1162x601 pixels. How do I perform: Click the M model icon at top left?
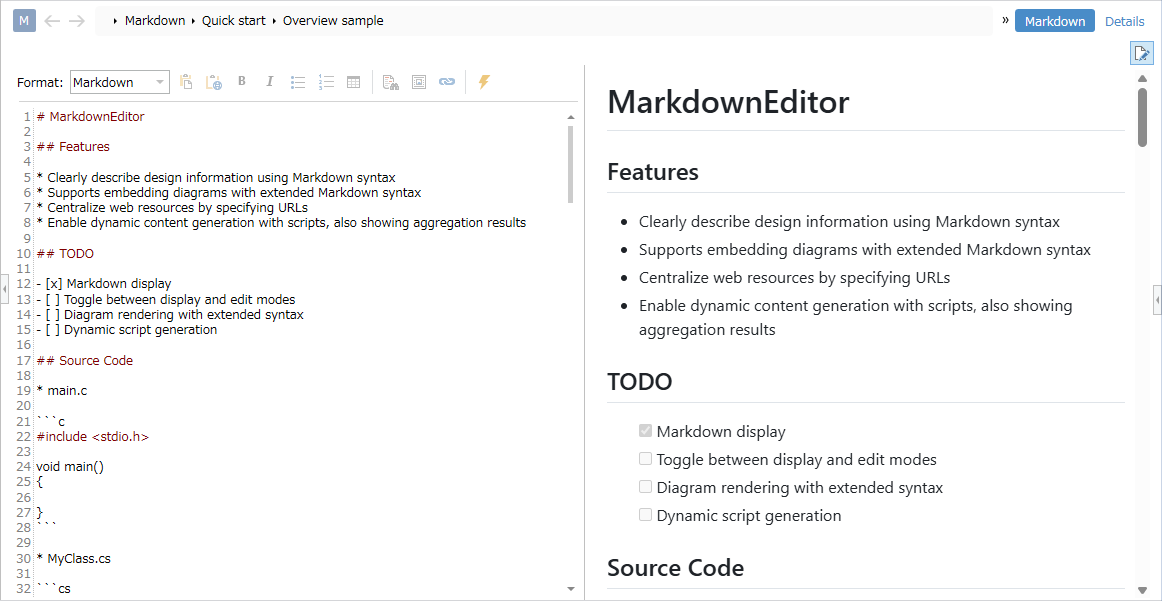[x=24, y=21]
